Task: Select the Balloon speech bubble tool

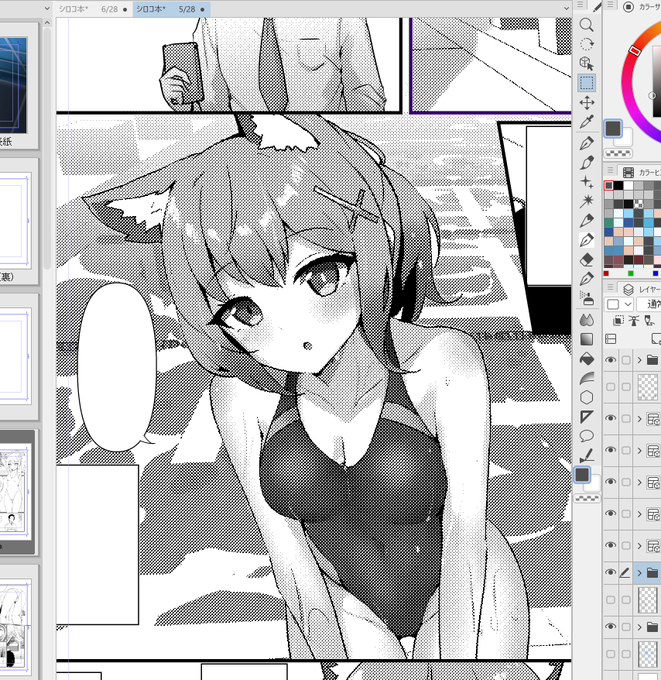Action: pos(586,436)
